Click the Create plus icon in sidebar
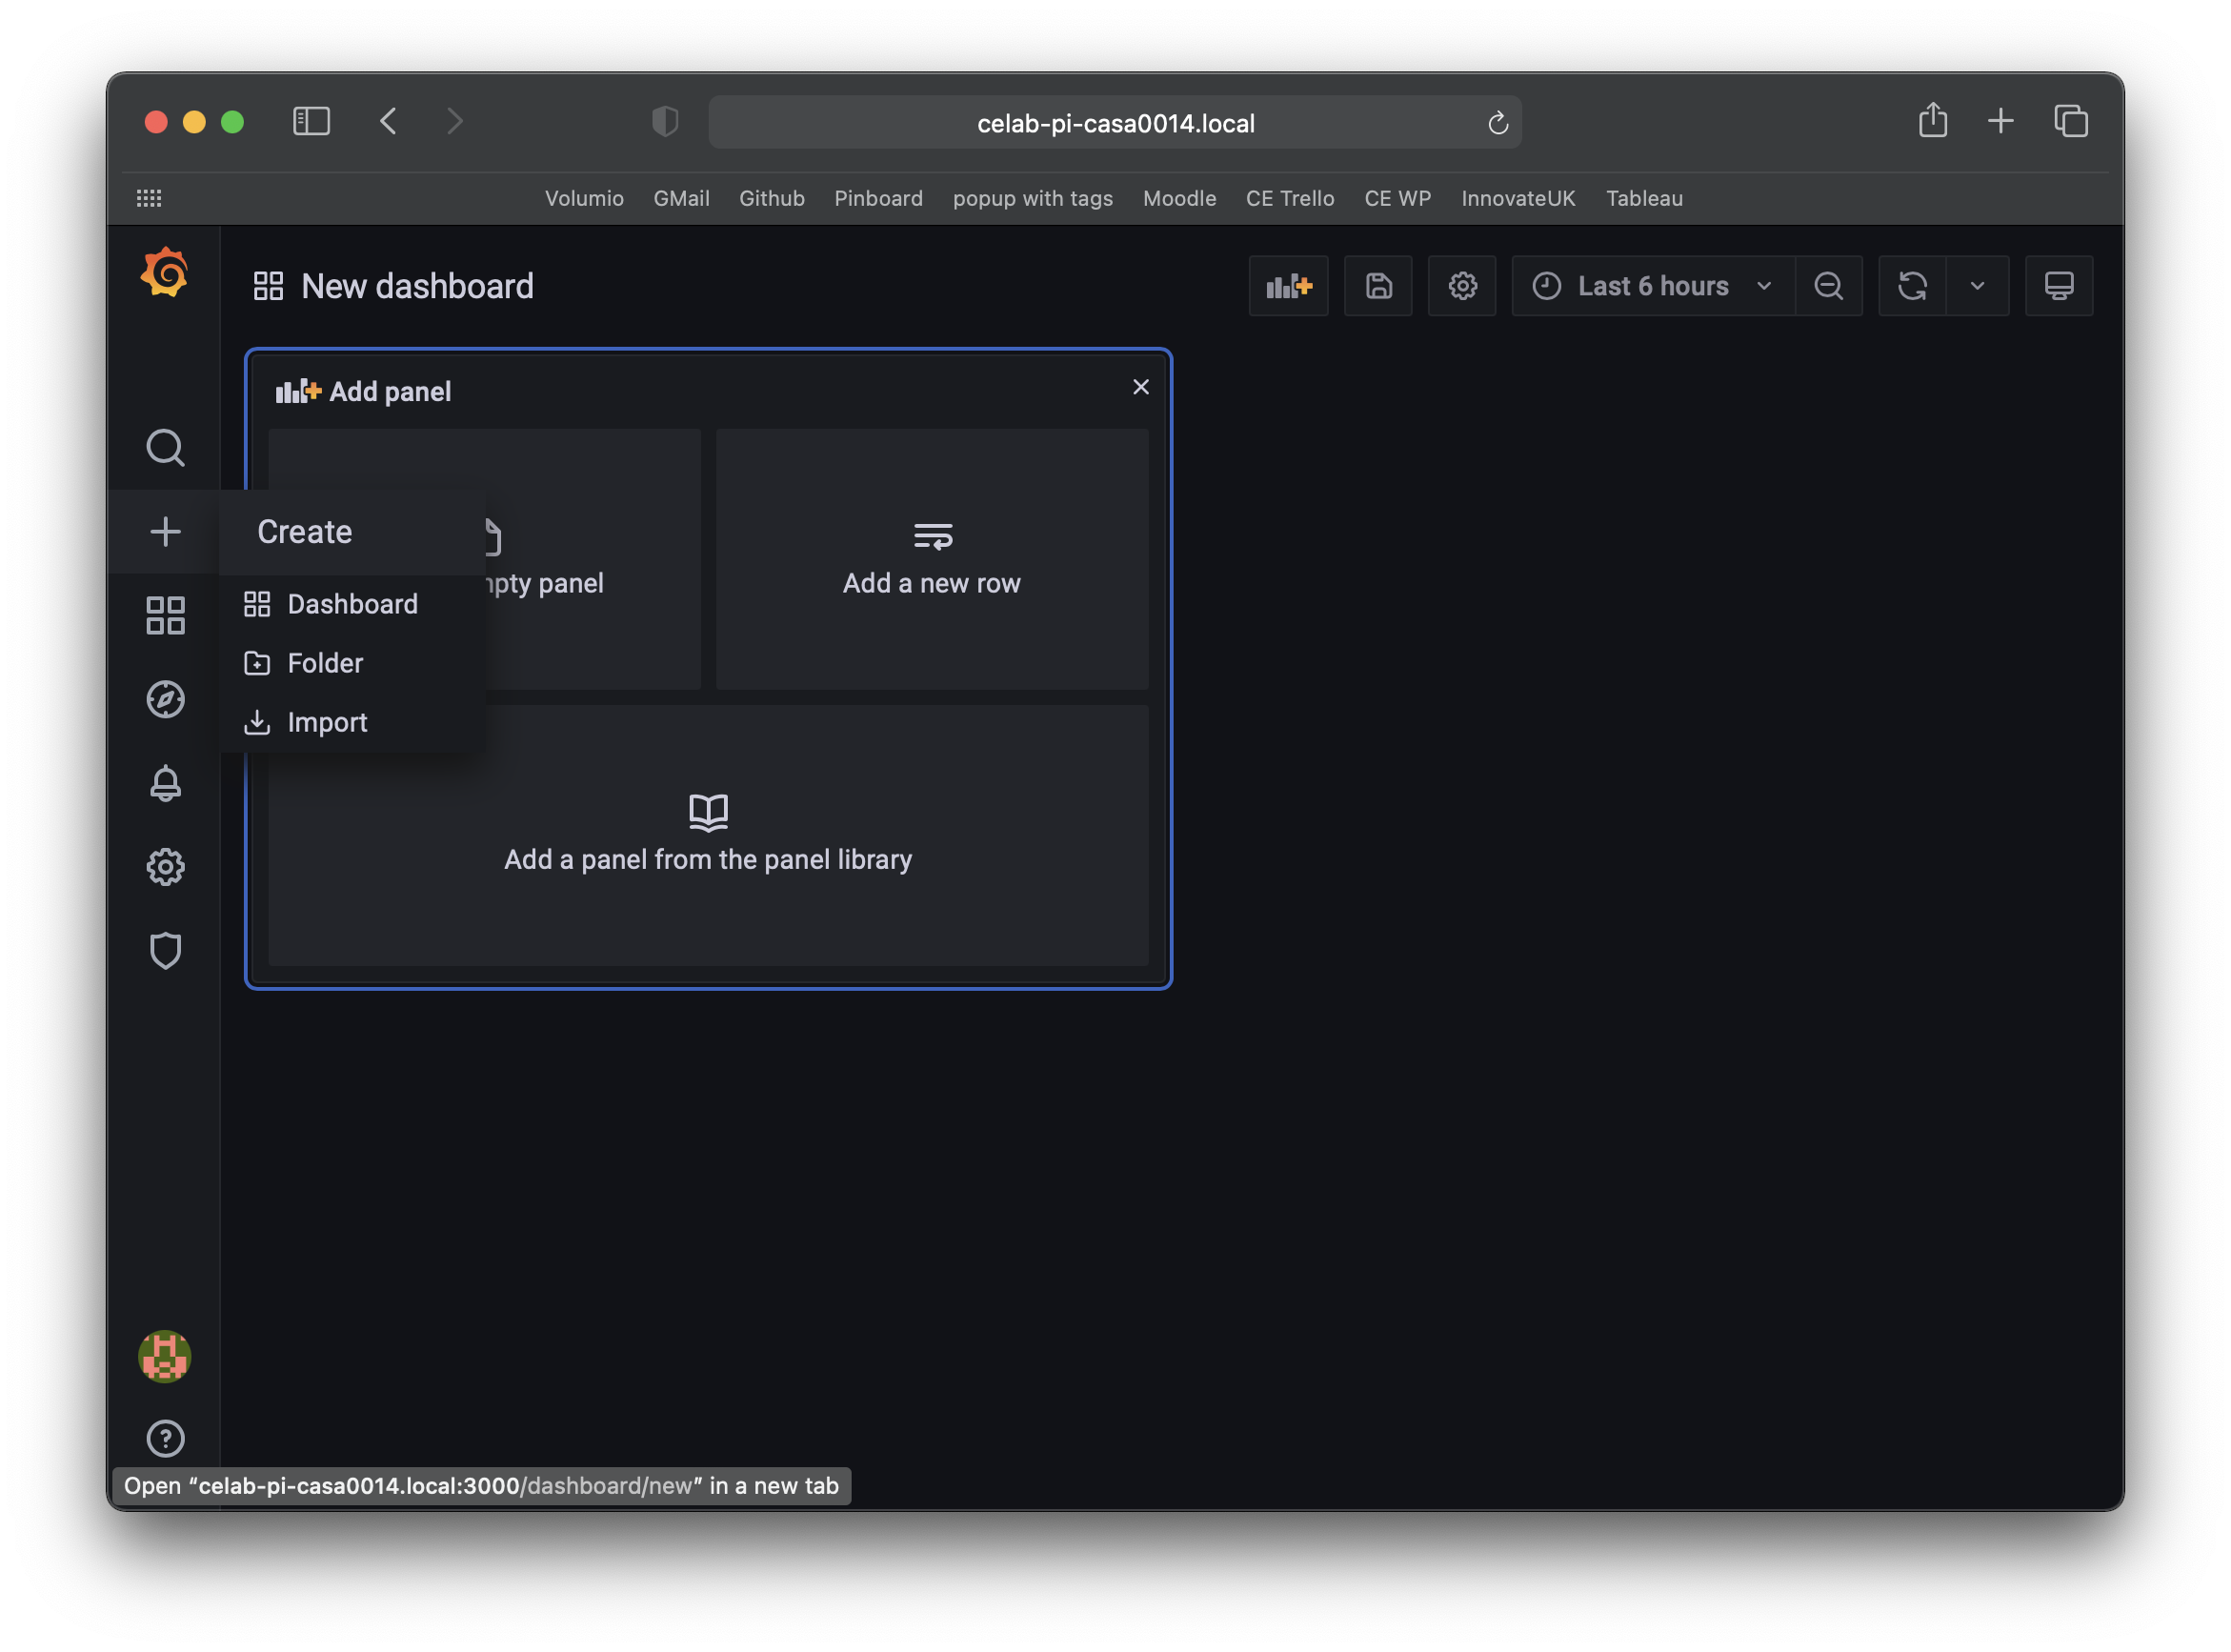The image size is (2231, 1652). [165, 531]
